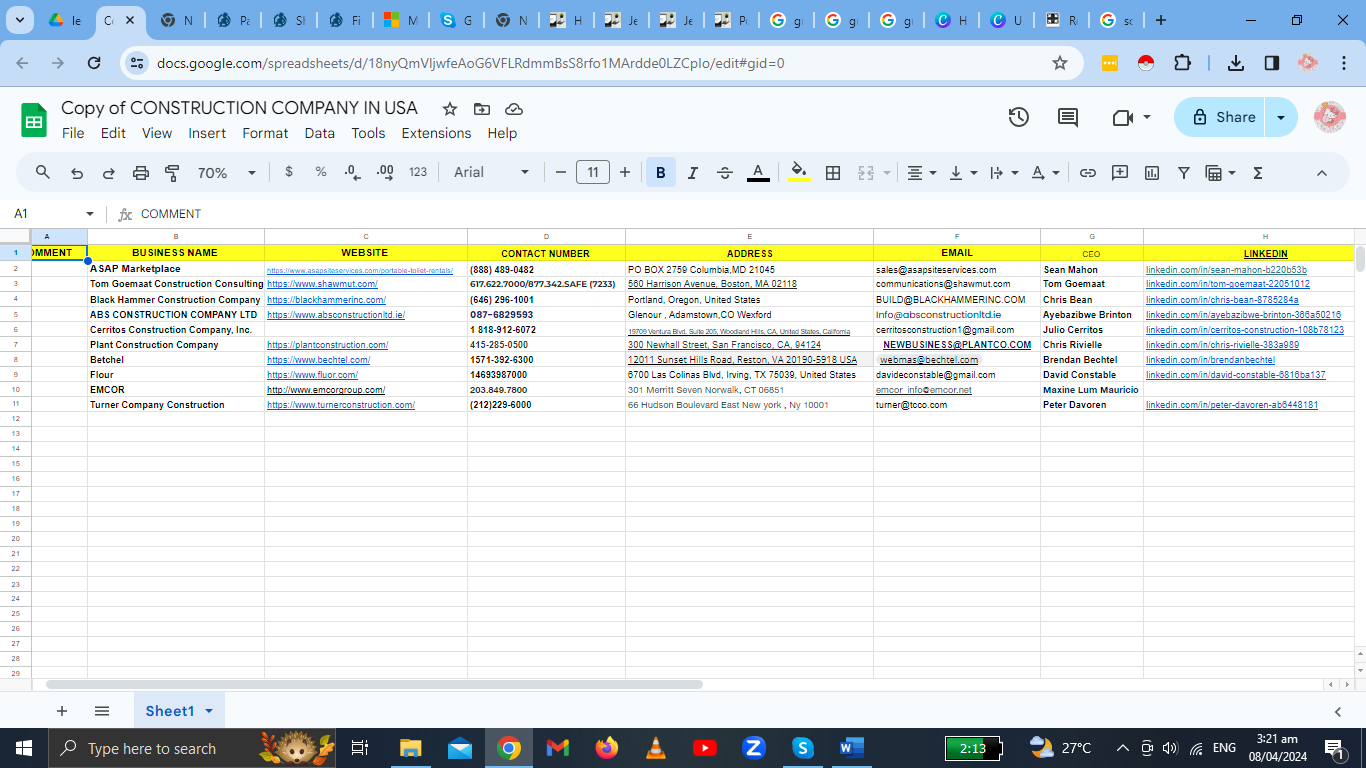Open the File menu

click(73, 133)
